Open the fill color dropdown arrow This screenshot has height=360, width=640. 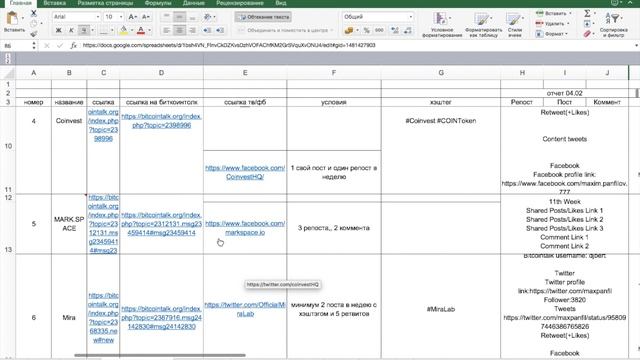click(131, 31)
